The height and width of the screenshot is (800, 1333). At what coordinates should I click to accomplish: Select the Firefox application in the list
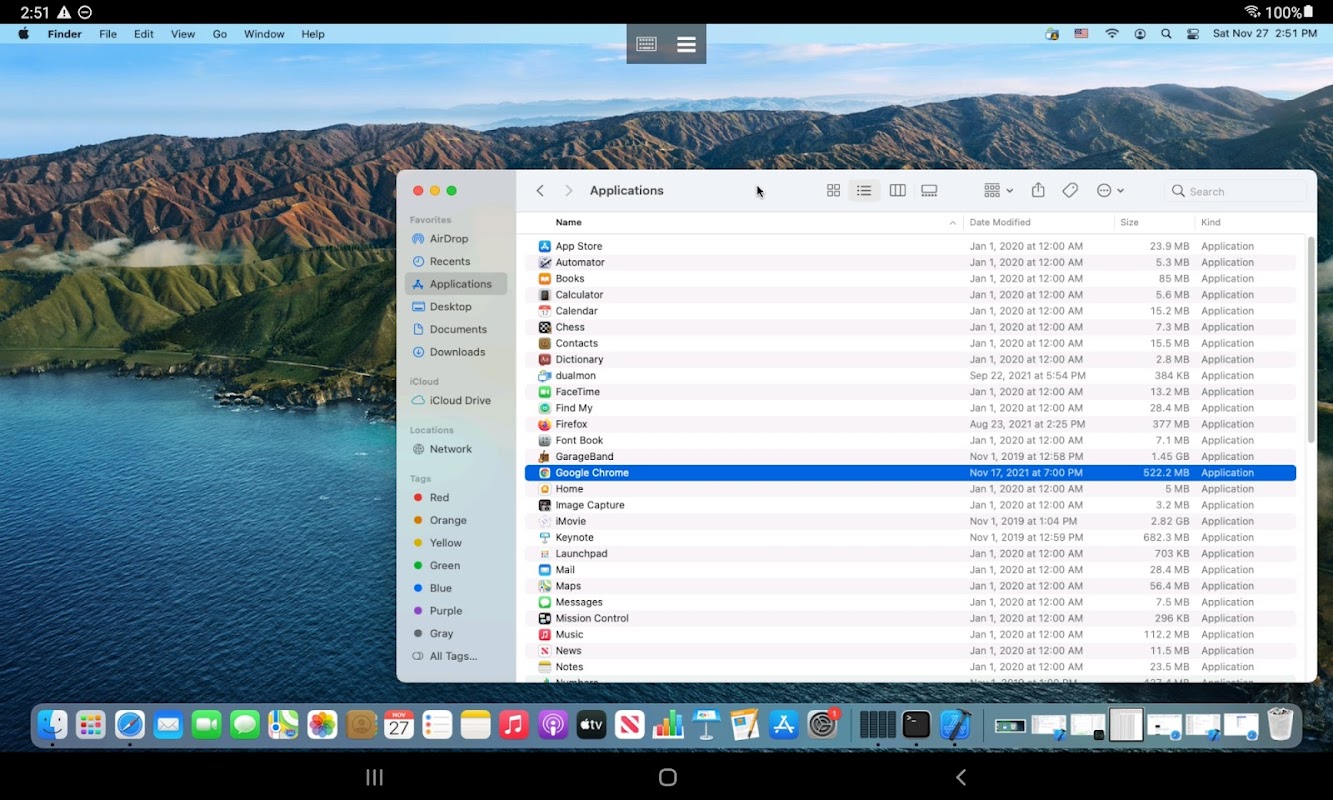click(571, 424)
